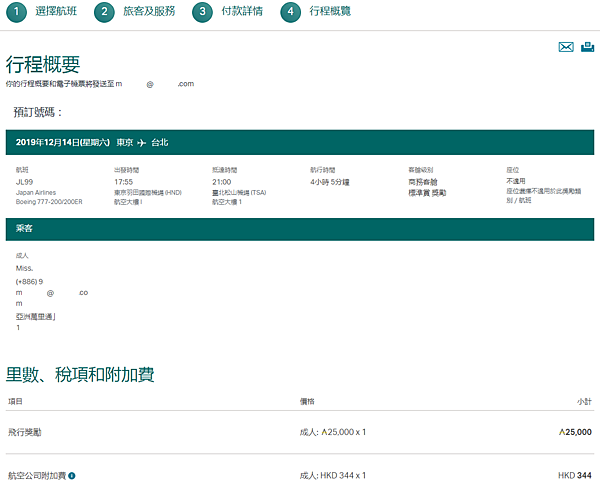Select step 3 circle icon
Screen dimensions: 600x482
(x=202, y=12)
